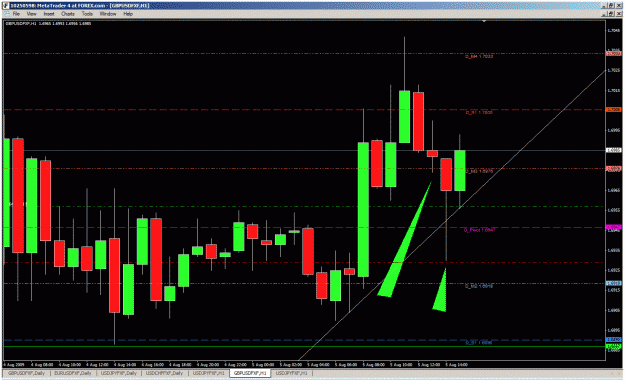
Task: Click the GBPUSDFXF,H1 quote header text in chart
Action: 48,24
